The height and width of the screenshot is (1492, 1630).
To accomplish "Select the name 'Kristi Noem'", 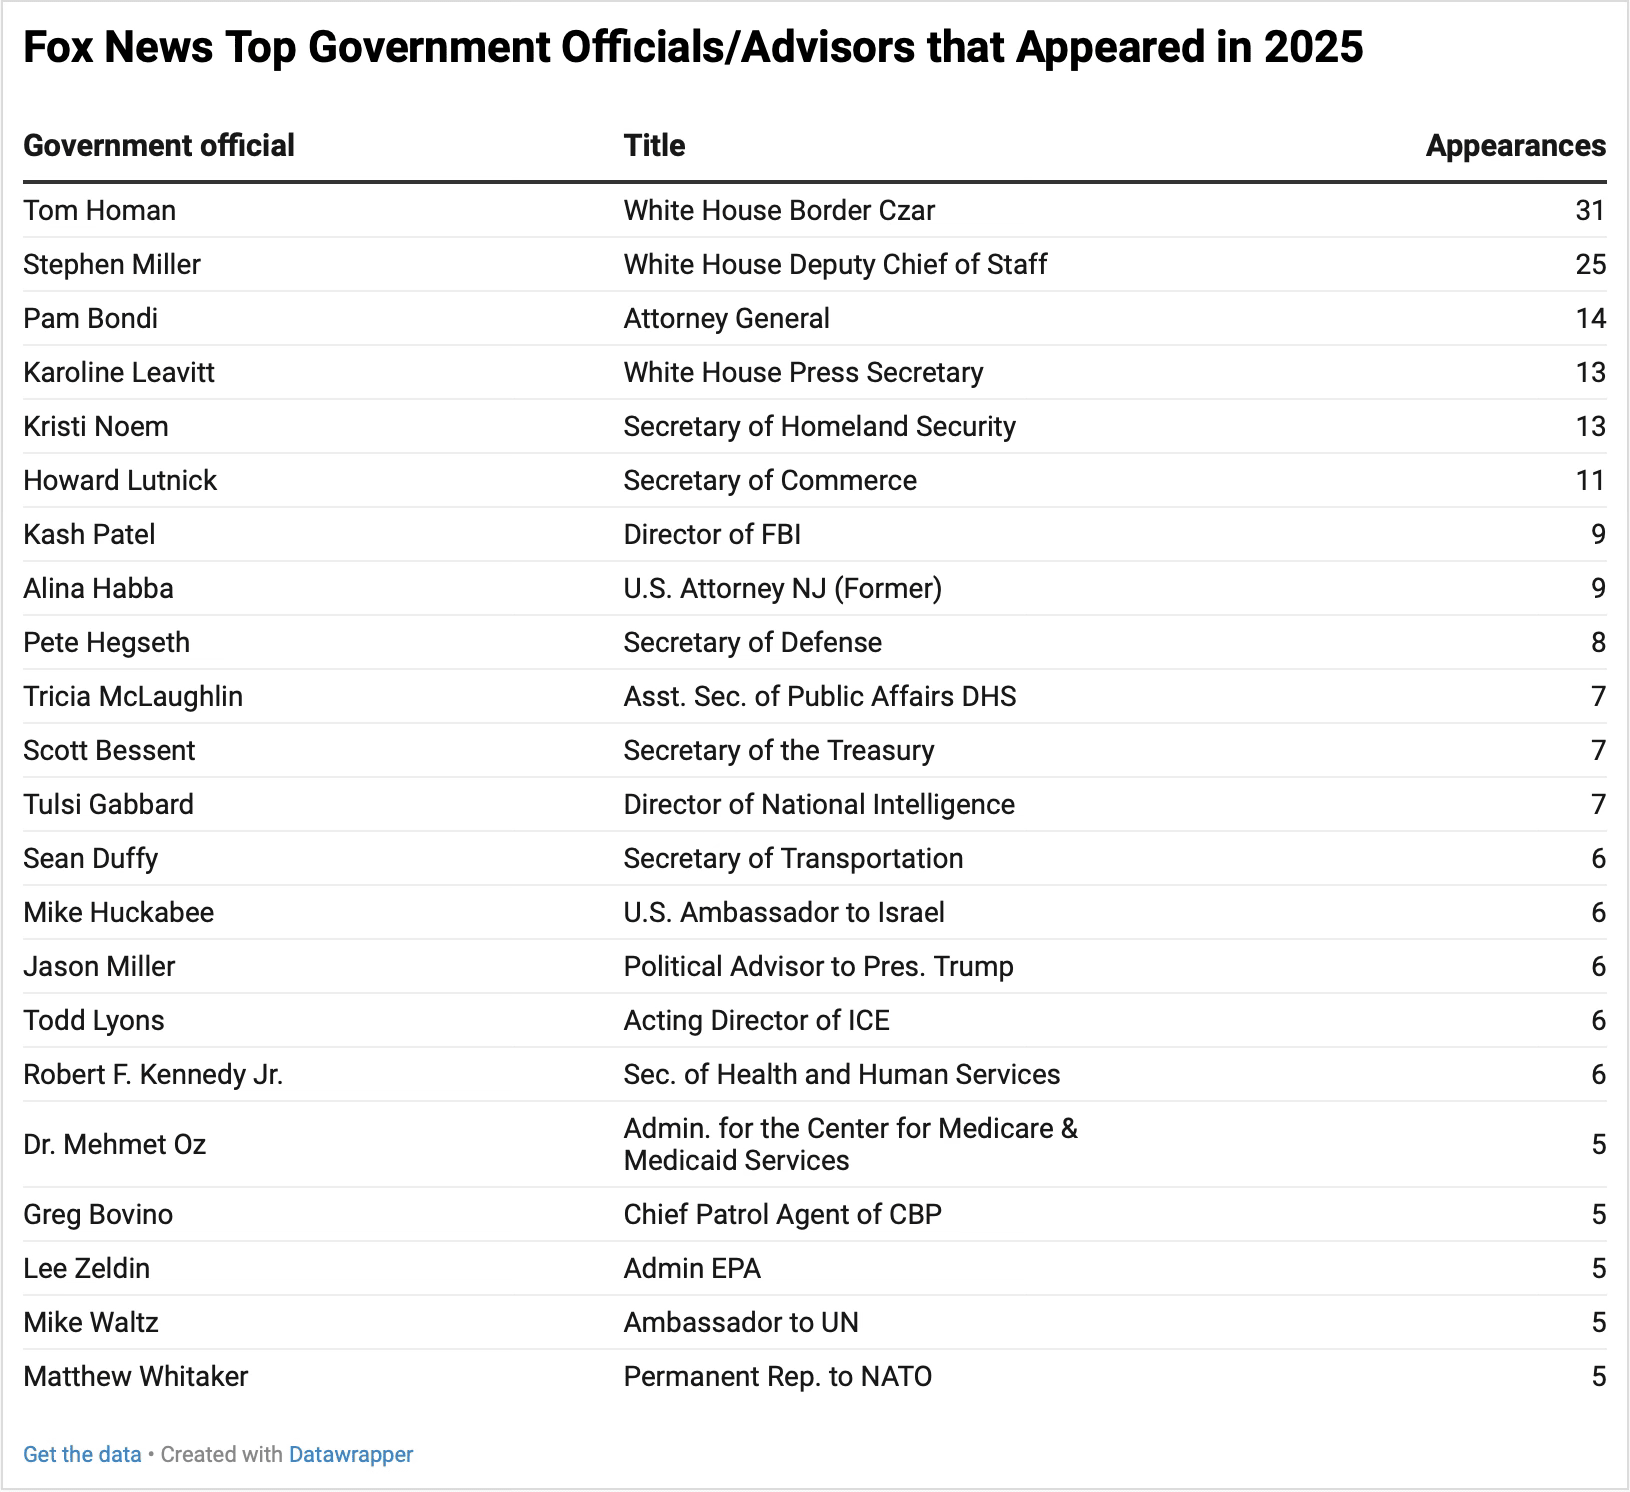I will click(x=96, y=426).
